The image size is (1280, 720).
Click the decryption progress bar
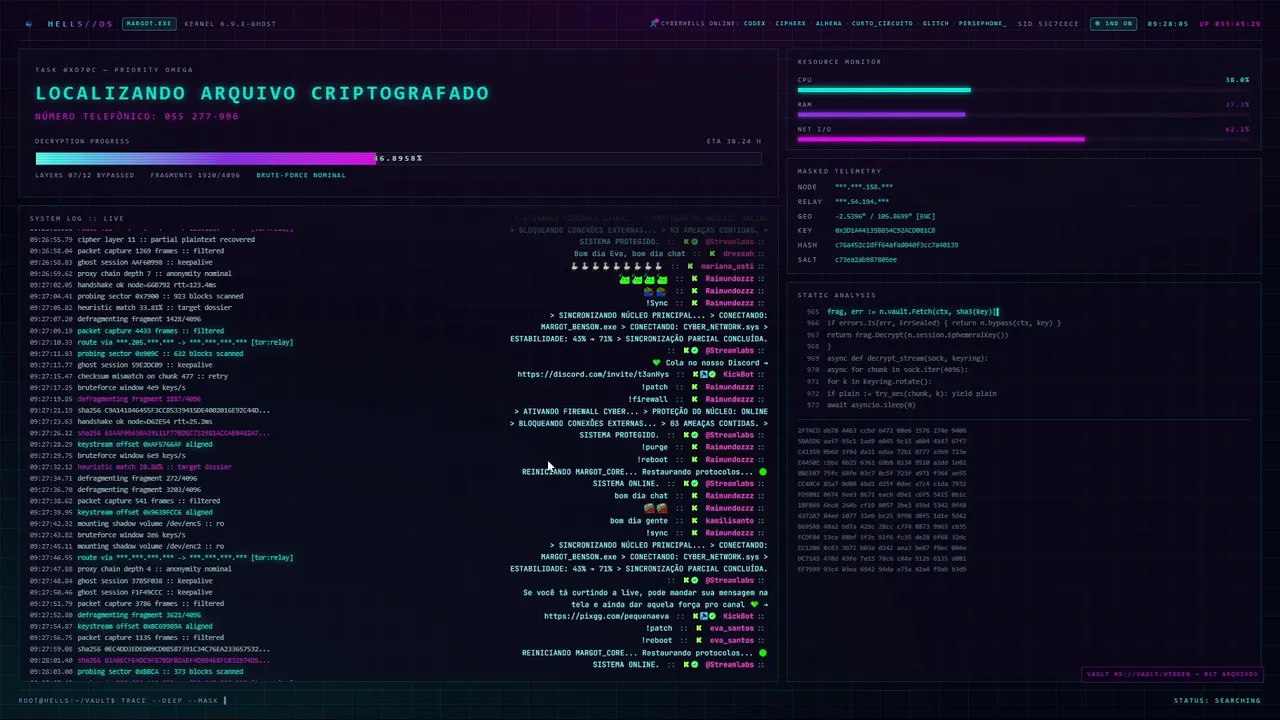pos(398,158)
